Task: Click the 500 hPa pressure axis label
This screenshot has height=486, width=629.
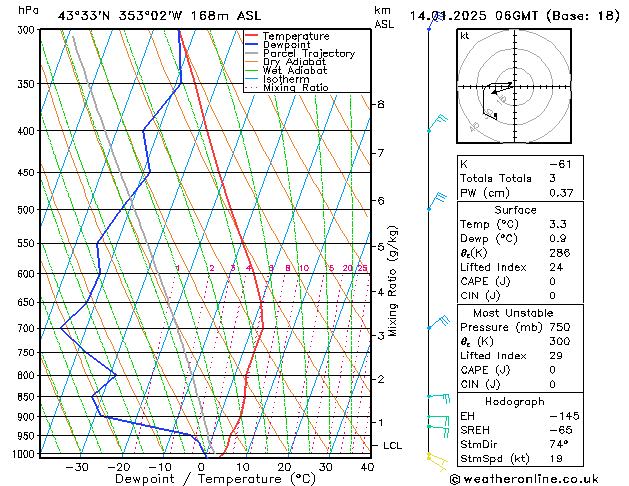Action: click(26, 210)
